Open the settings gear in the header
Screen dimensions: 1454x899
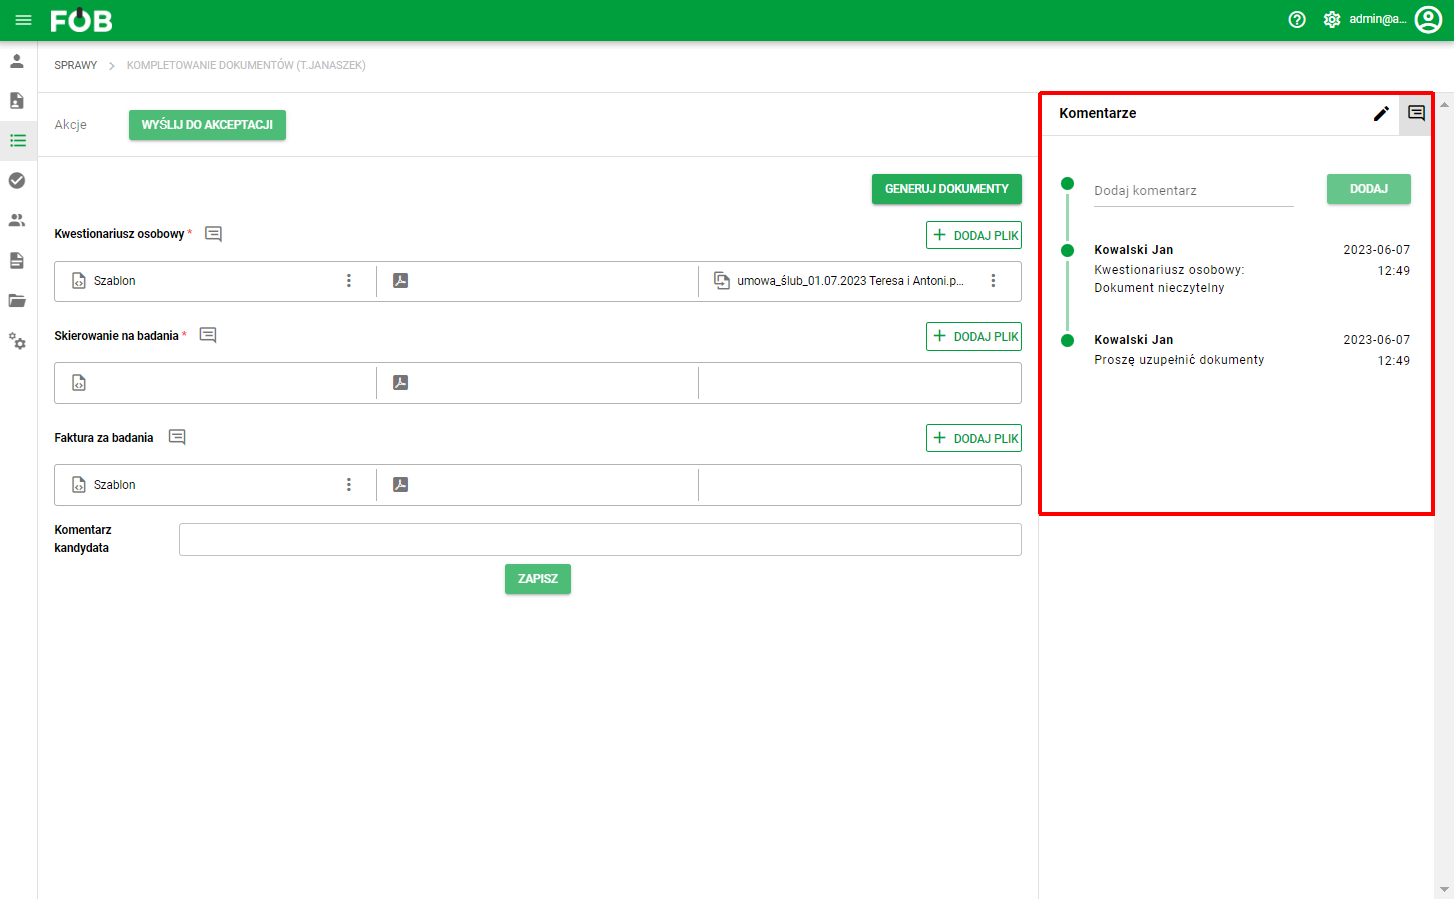(1332, 19)
